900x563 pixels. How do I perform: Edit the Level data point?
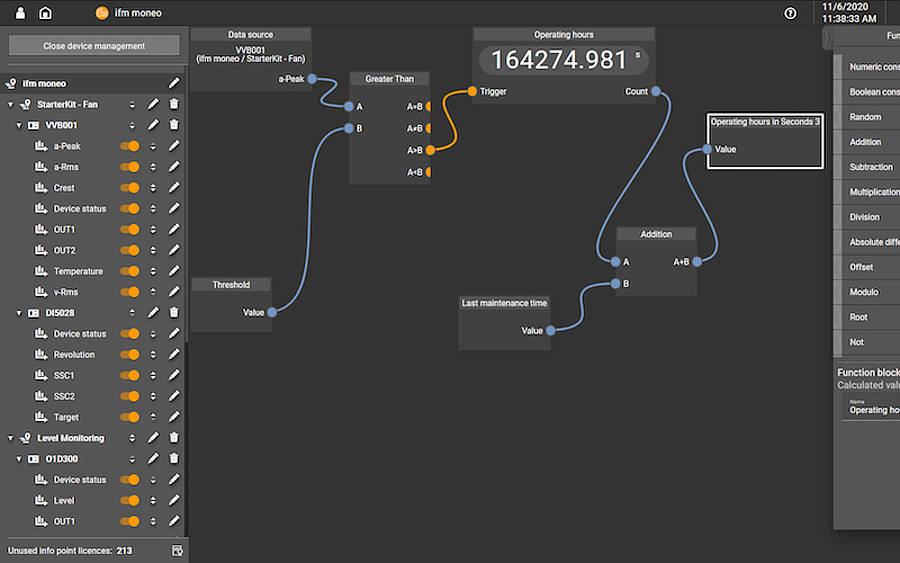[174, 500]
